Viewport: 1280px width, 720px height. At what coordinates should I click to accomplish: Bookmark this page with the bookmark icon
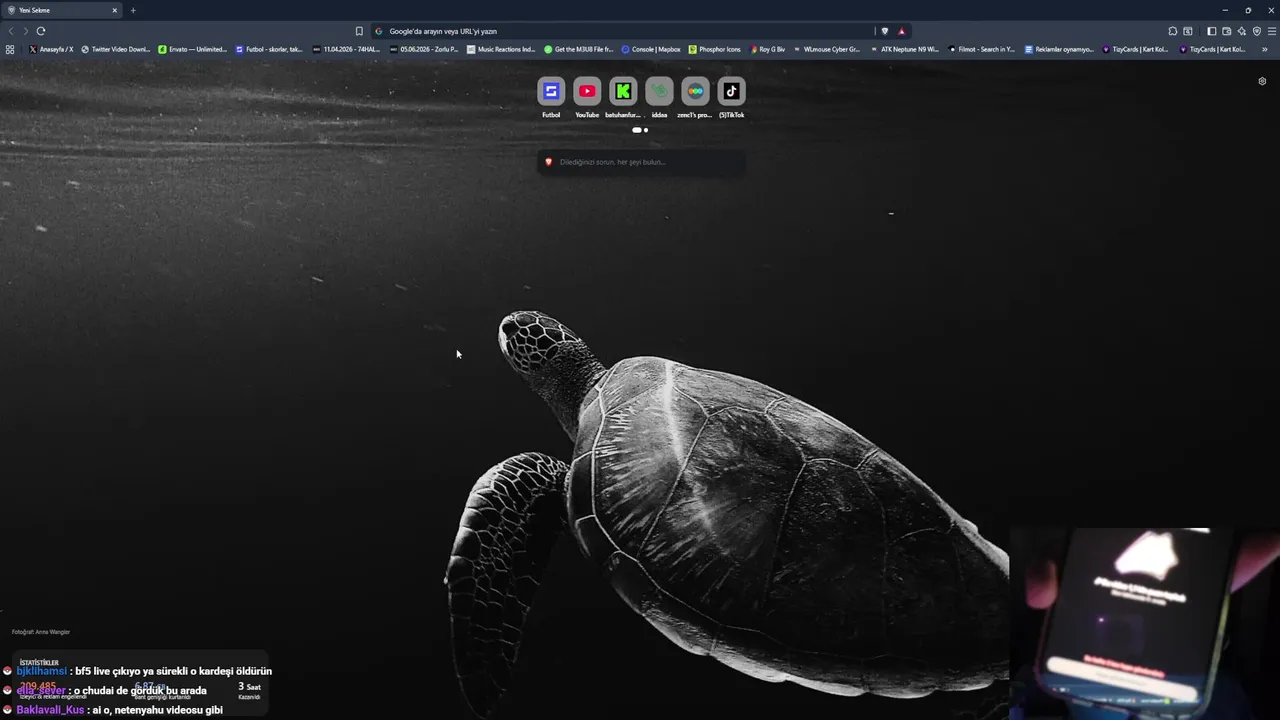[359, 31]
